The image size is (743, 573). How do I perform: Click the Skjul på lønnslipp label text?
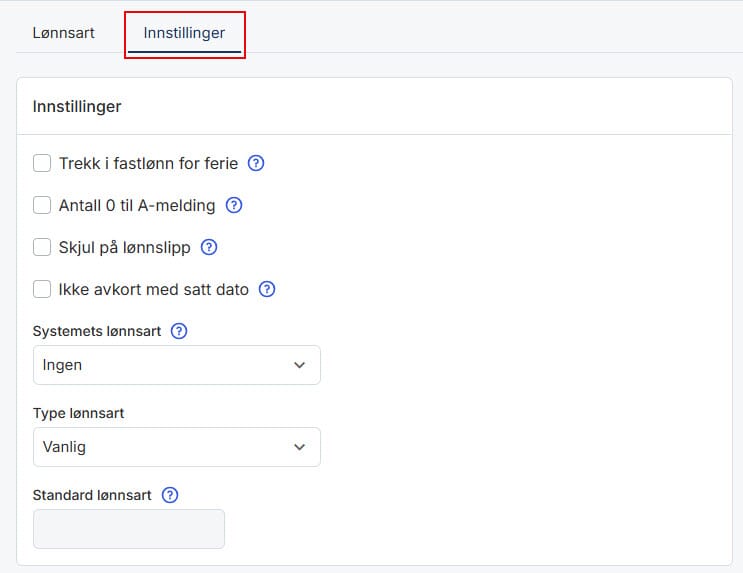coord(124,248)
